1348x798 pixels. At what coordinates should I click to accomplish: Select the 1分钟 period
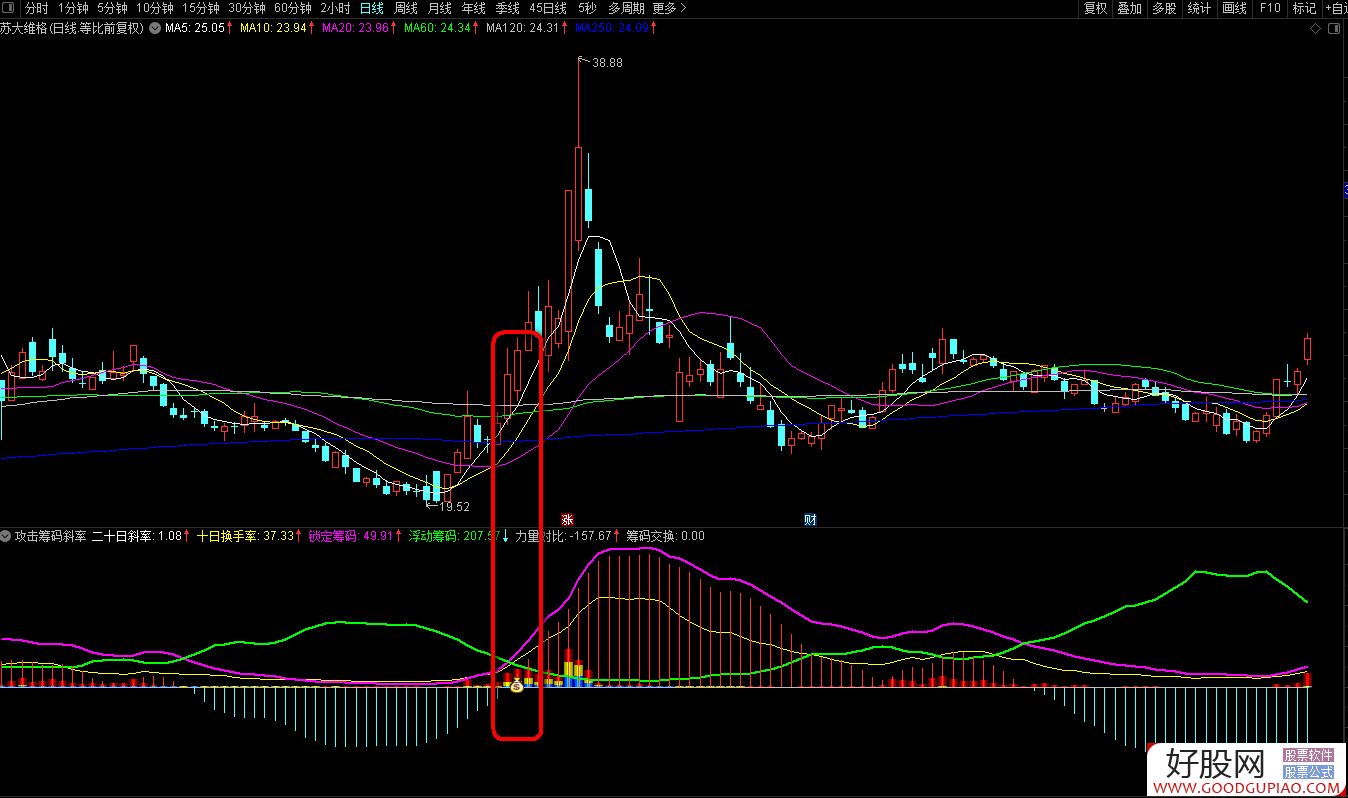pos(73,8)
